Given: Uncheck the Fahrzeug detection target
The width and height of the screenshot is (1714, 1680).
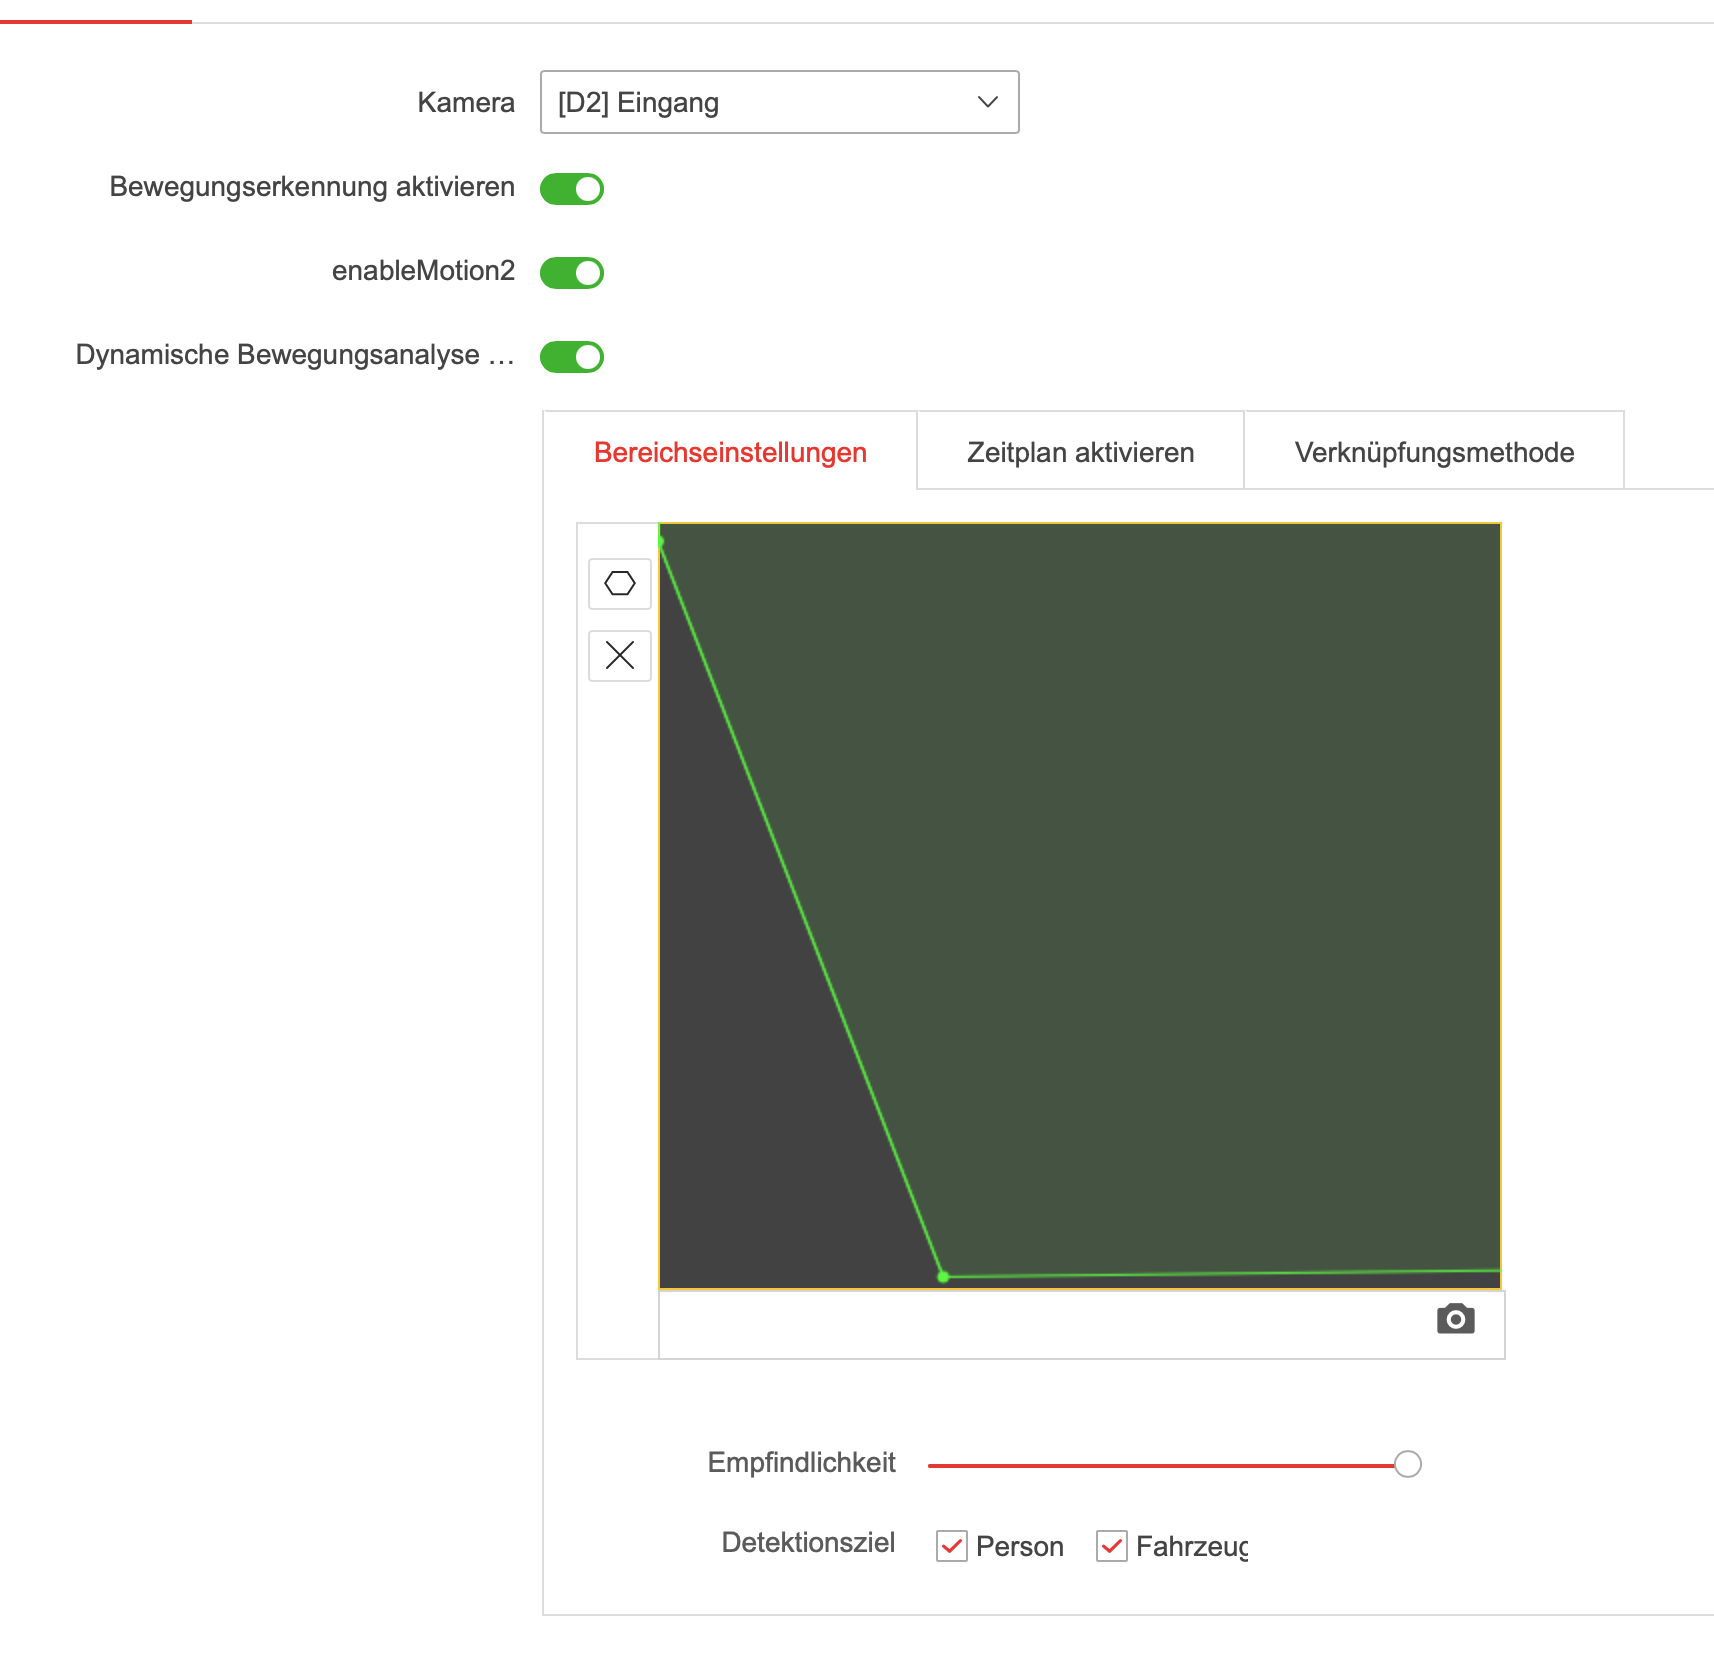Looking at the screenshot, I should (x=1112, y=1546).
